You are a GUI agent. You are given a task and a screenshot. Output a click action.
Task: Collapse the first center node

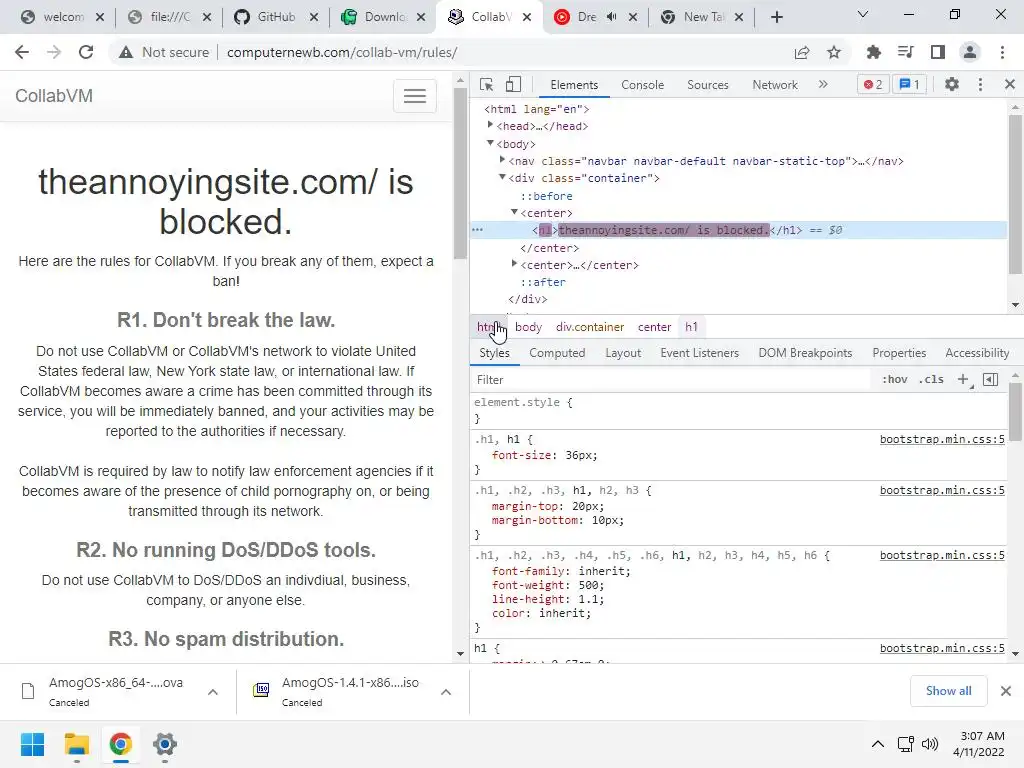coord(514,212)
